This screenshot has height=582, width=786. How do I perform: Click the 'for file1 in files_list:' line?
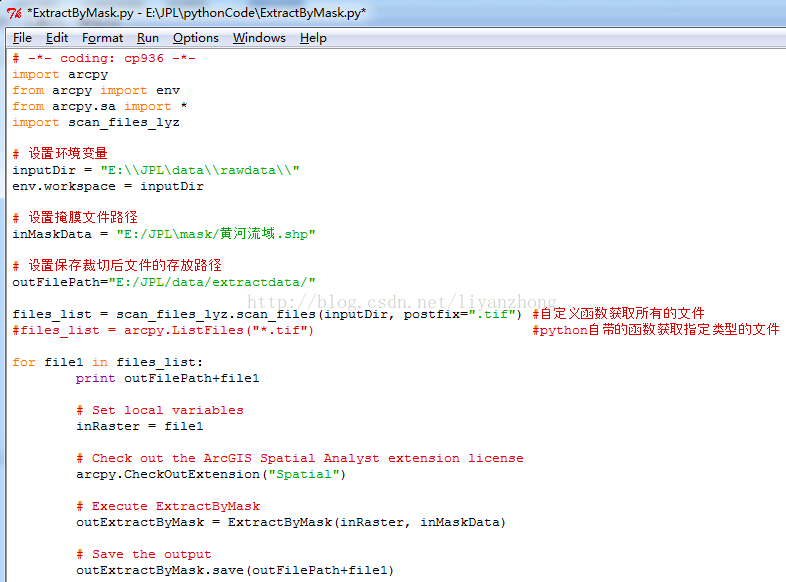point(108,362)
